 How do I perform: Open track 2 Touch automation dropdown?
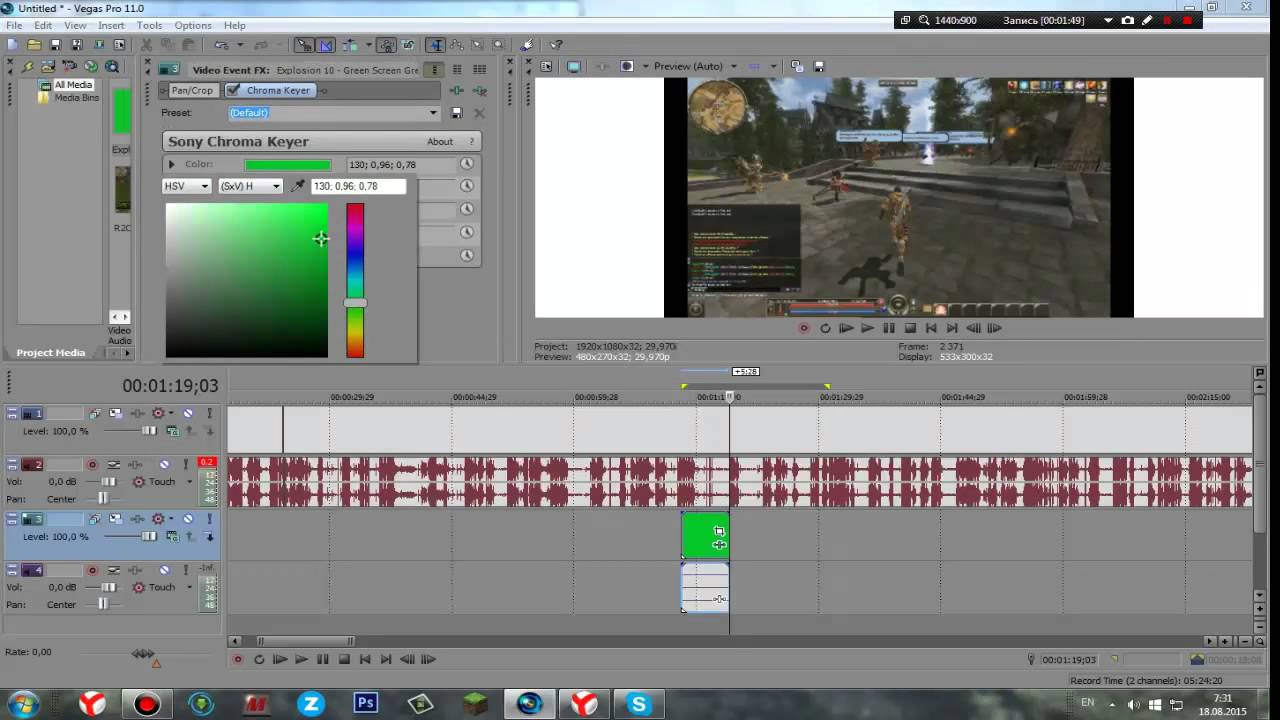(189, 482)
